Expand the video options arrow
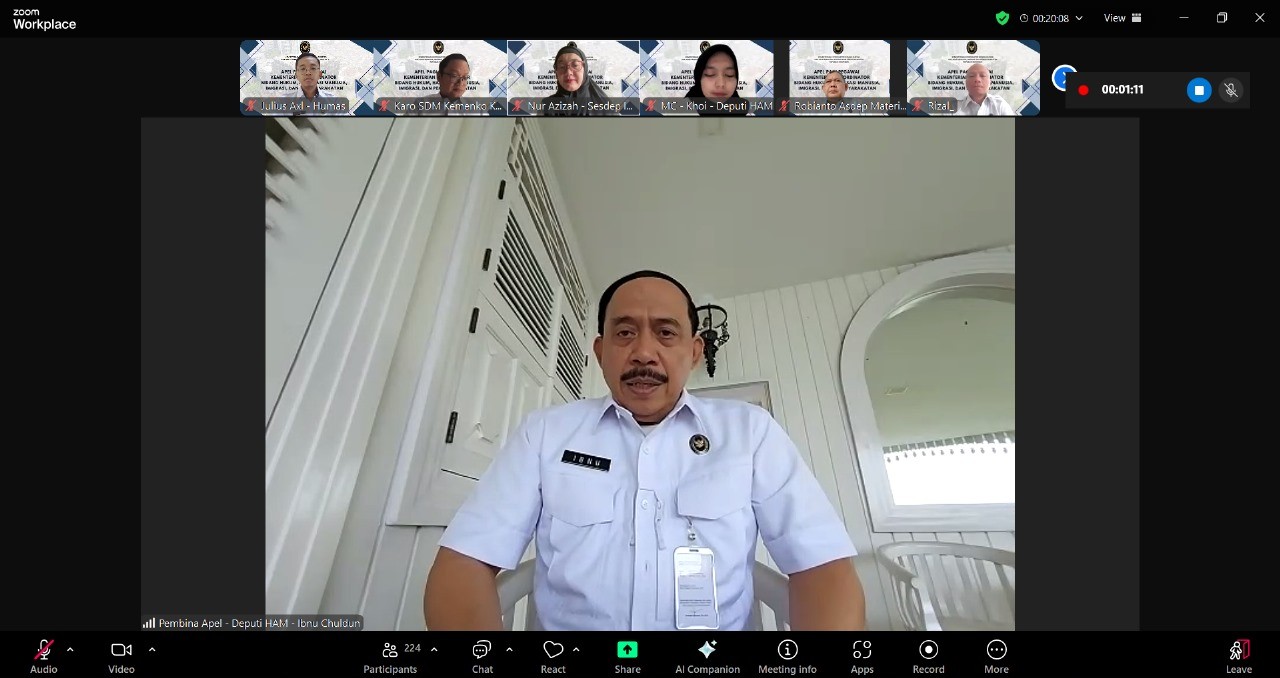The width and height of the screenshot is (1280, 678). (152, 650)
